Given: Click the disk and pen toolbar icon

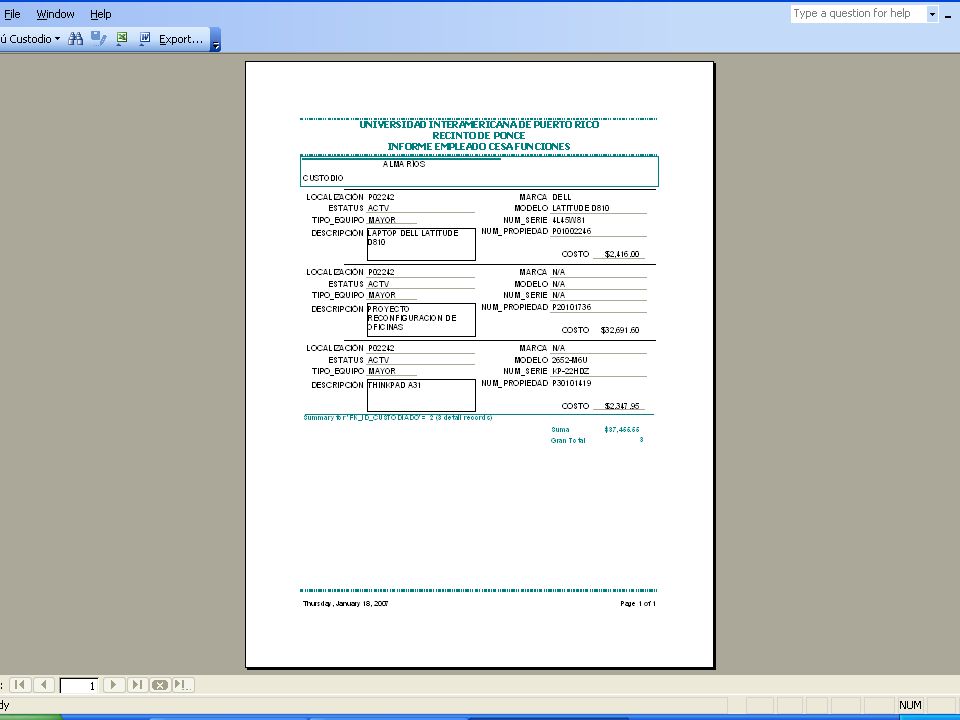Looking at the screenshot, I should [99, 39].
